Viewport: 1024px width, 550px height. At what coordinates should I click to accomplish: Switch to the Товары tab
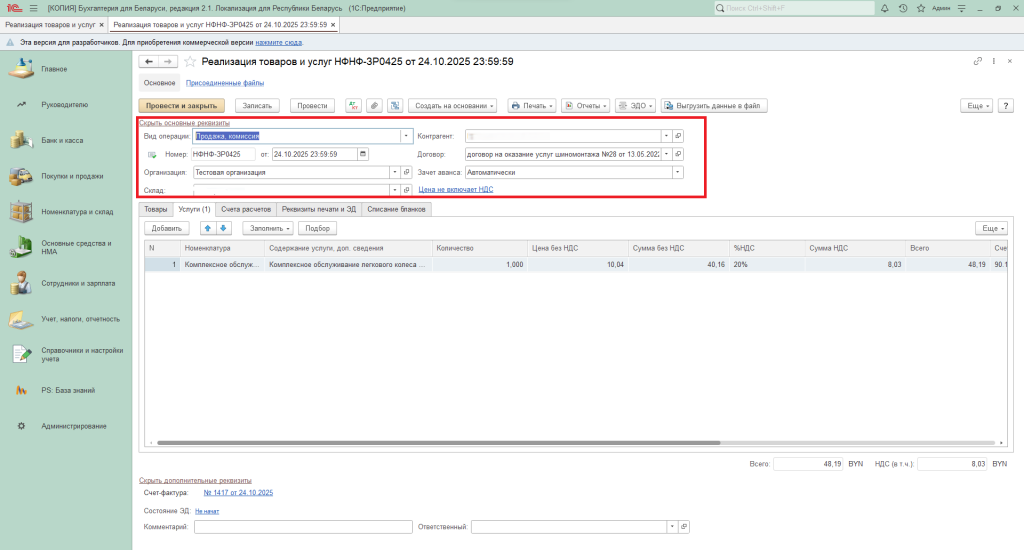155,209
